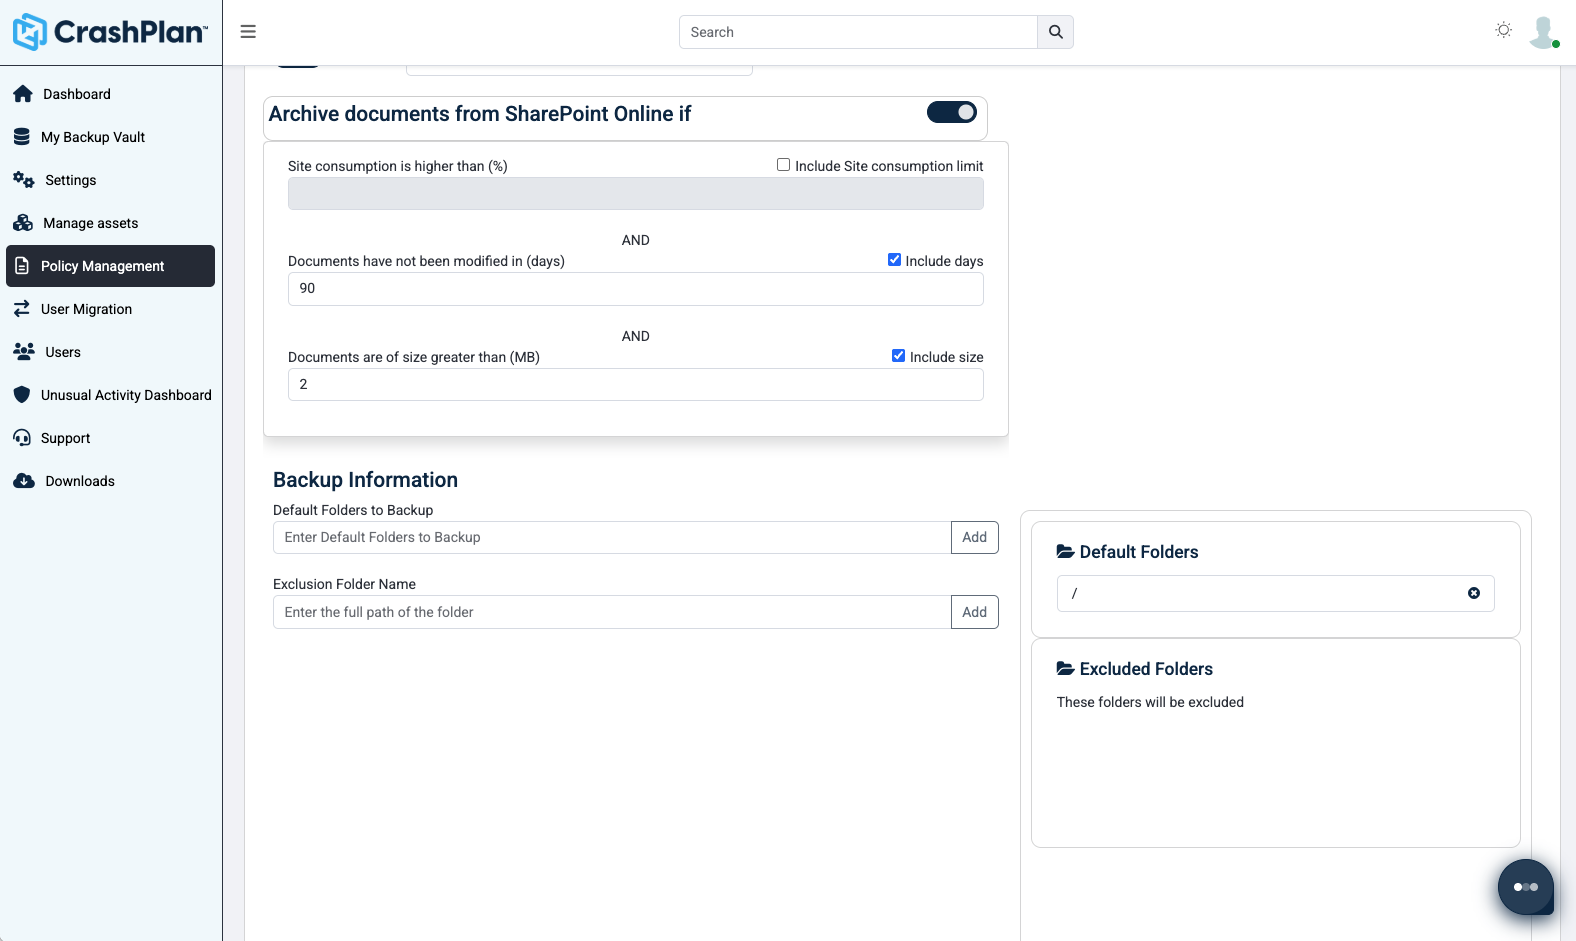Focus the top Search field
This screenshot has width=1576, height=941.
click(x=858, y=32)
